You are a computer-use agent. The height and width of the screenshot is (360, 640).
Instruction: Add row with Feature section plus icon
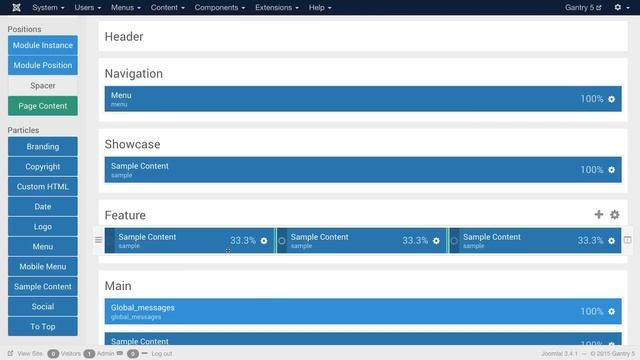pyautogui.click(x=598, y=215)
